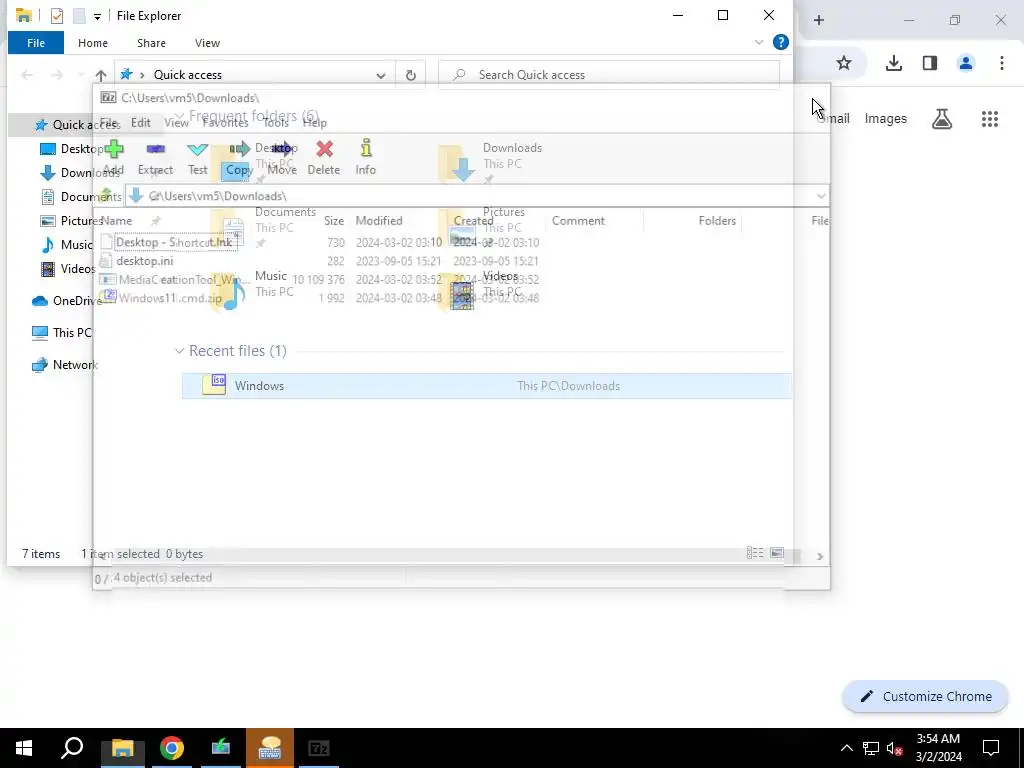
Task: Open Chrome downloads icon
Action: (894, 63)
